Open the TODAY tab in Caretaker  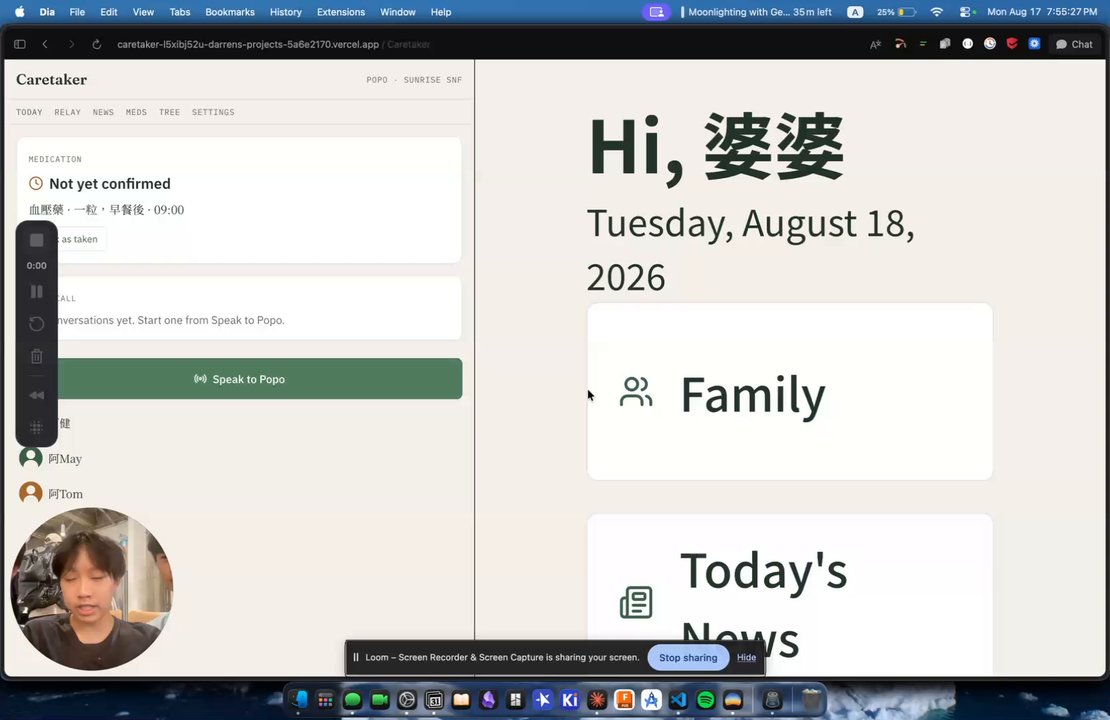[29, 112]
